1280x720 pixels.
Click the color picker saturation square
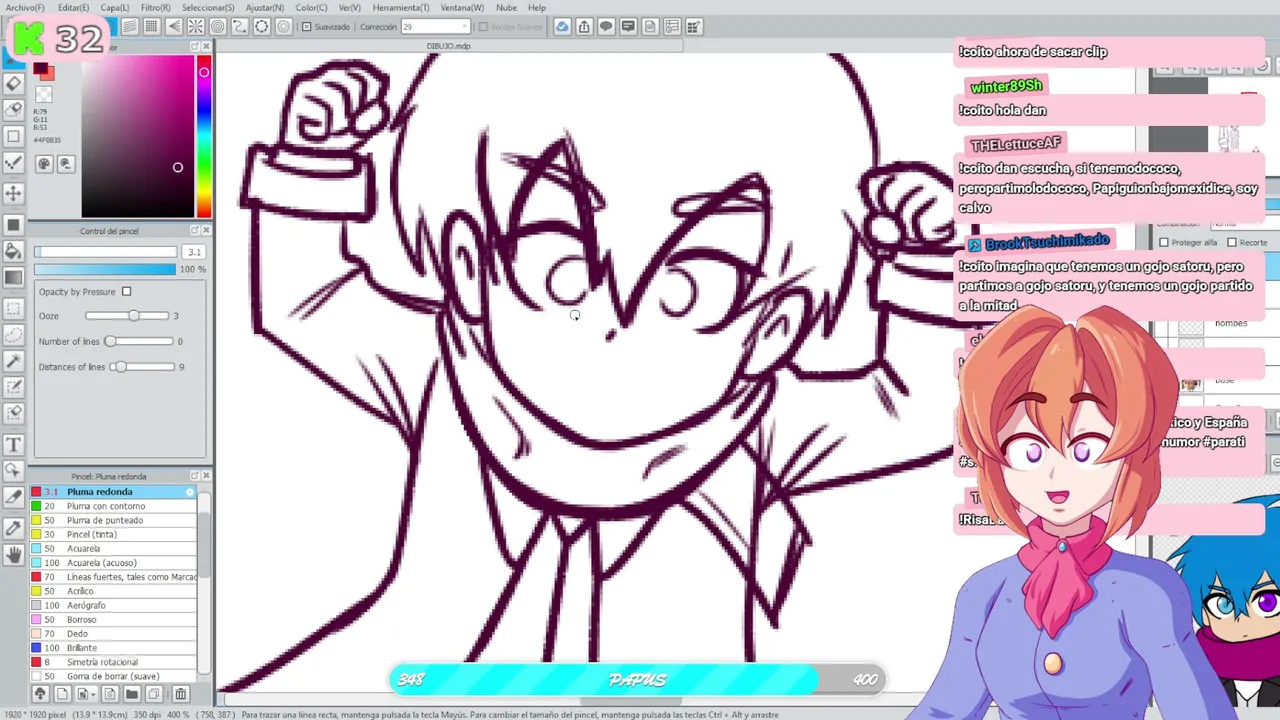point(138,137)
